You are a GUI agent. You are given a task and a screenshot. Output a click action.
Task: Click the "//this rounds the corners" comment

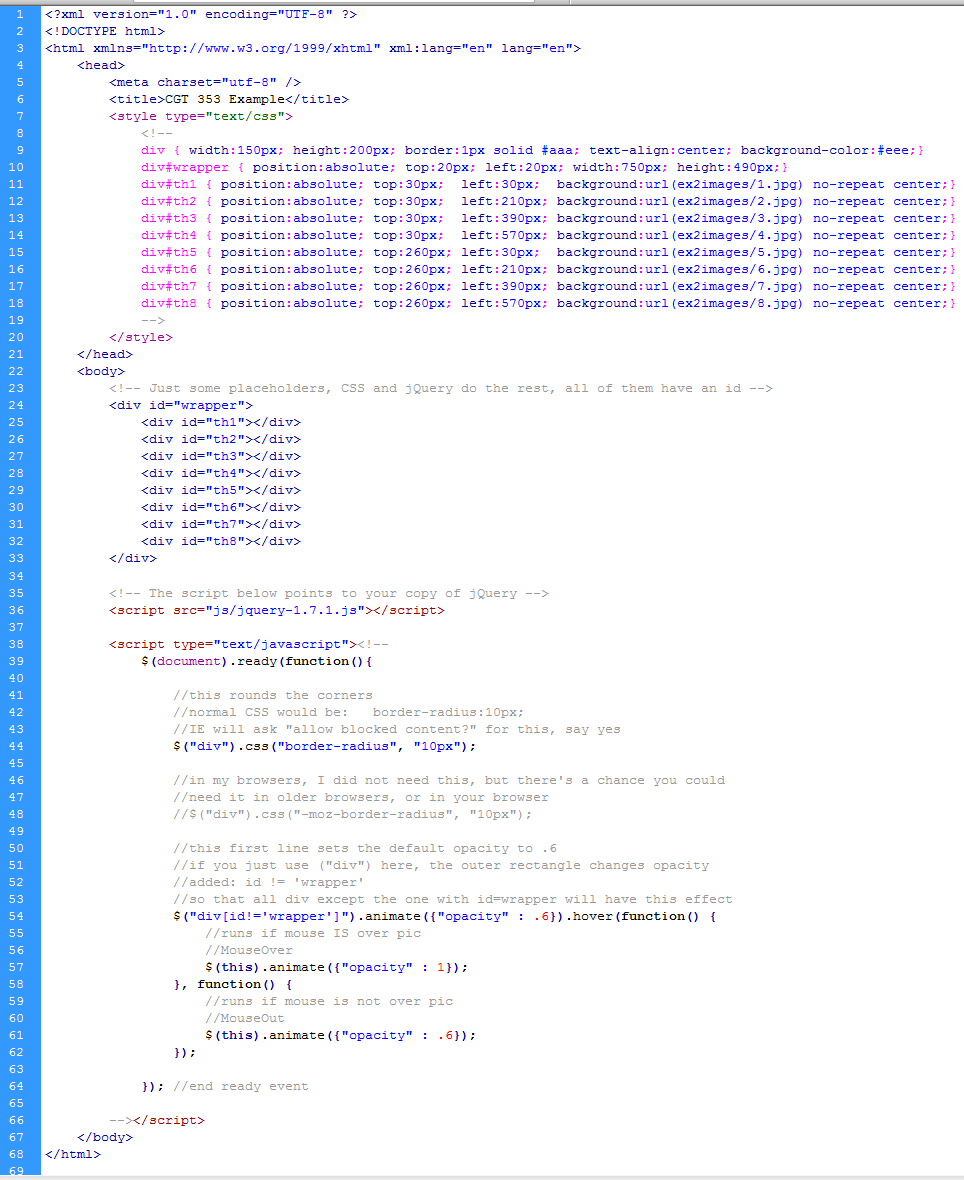click(x=273, y=695)
